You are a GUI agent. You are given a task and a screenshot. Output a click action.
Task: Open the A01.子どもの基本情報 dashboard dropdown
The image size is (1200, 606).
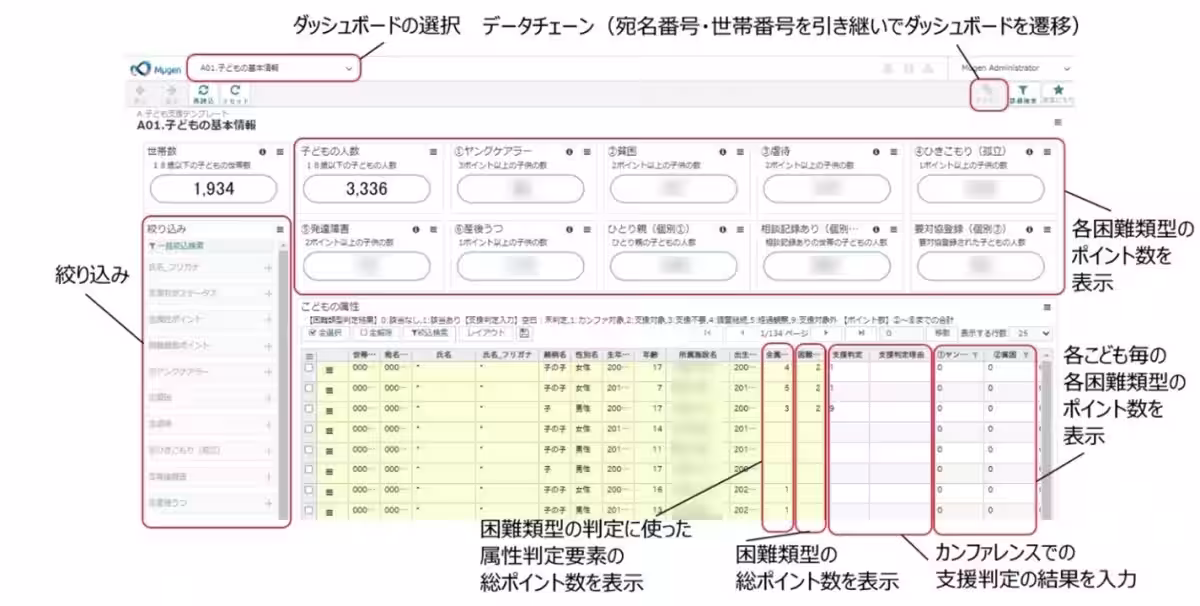click(273, 68)
